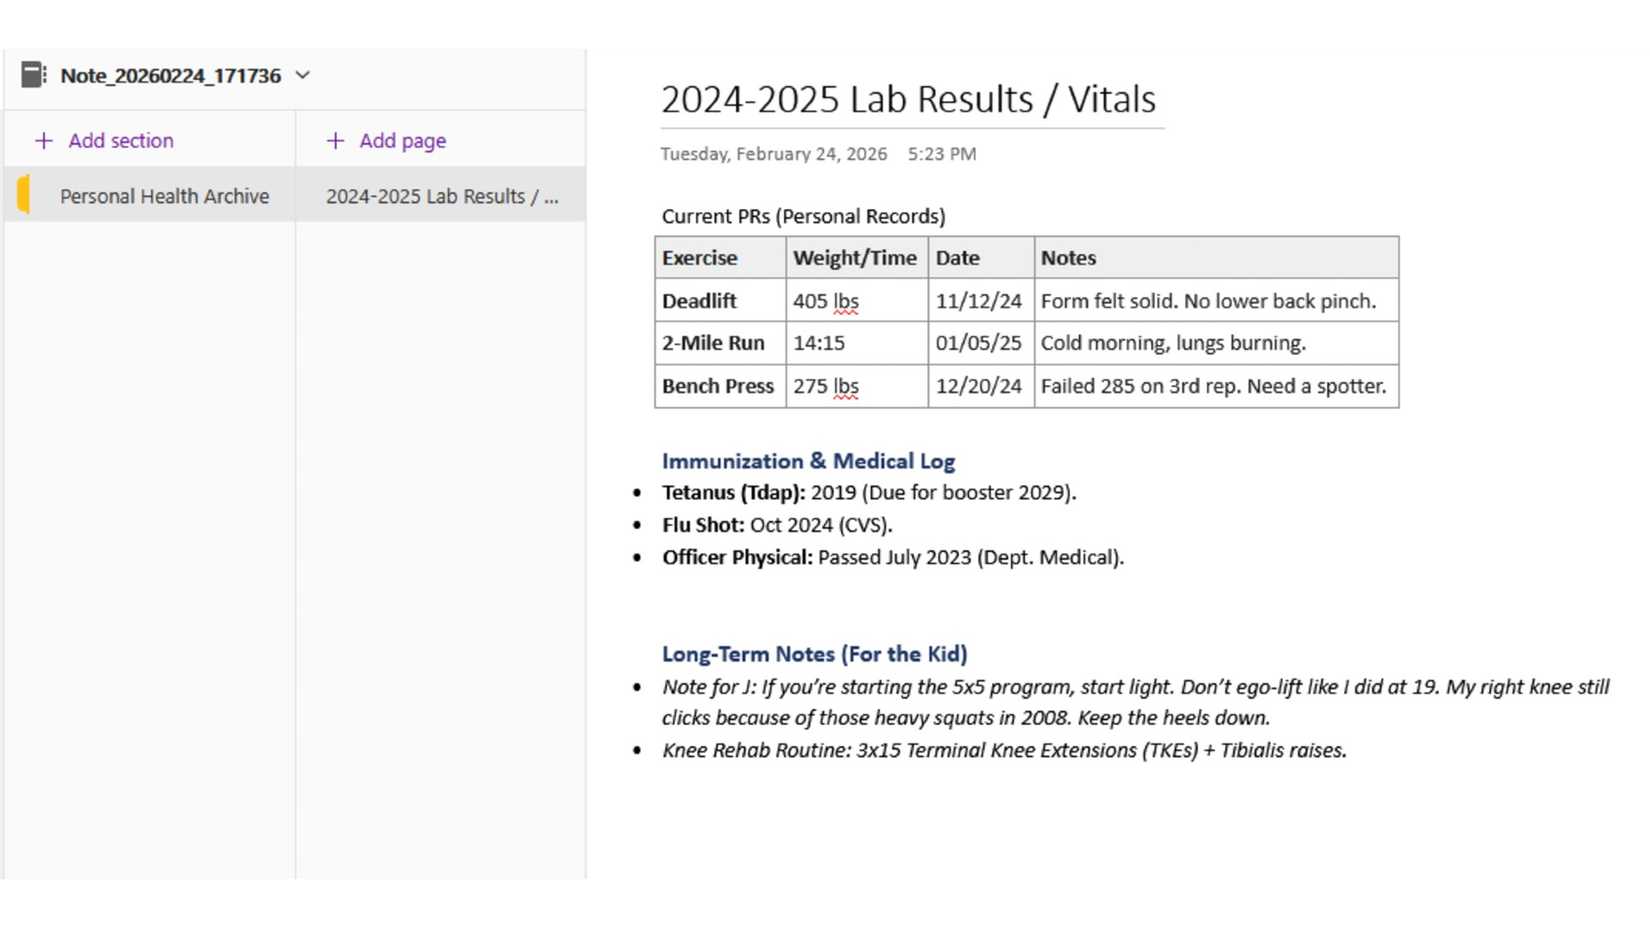Open the 2024-2025 Lab Results page
Image resolution: width=1650 pixels, height=928 pixels.
pos(441,196)
